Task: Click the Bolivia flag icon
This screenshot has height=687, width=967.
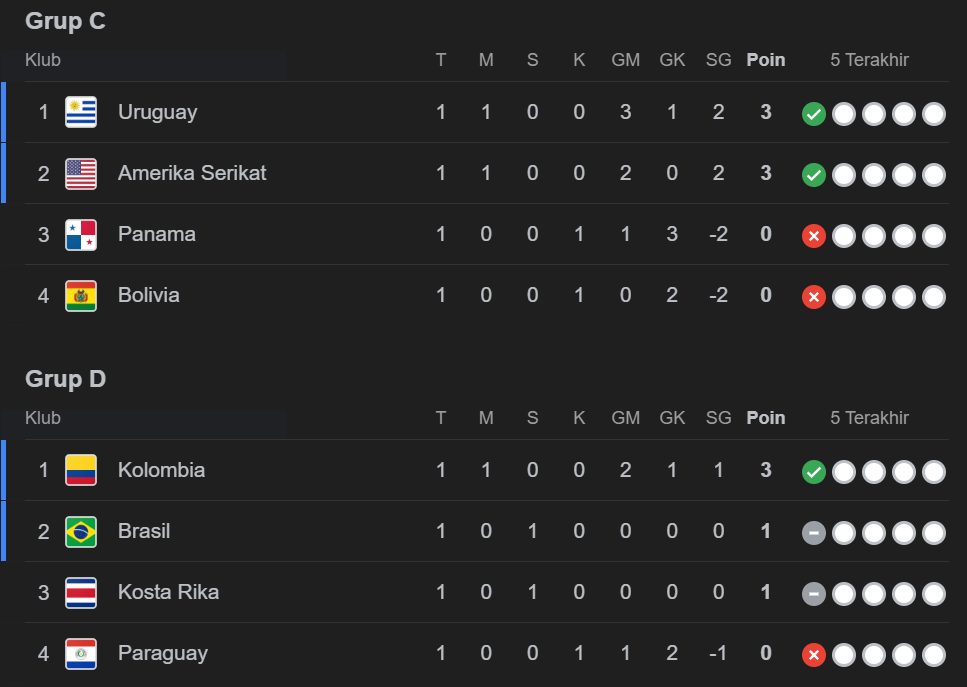Action: coord(81,295)
